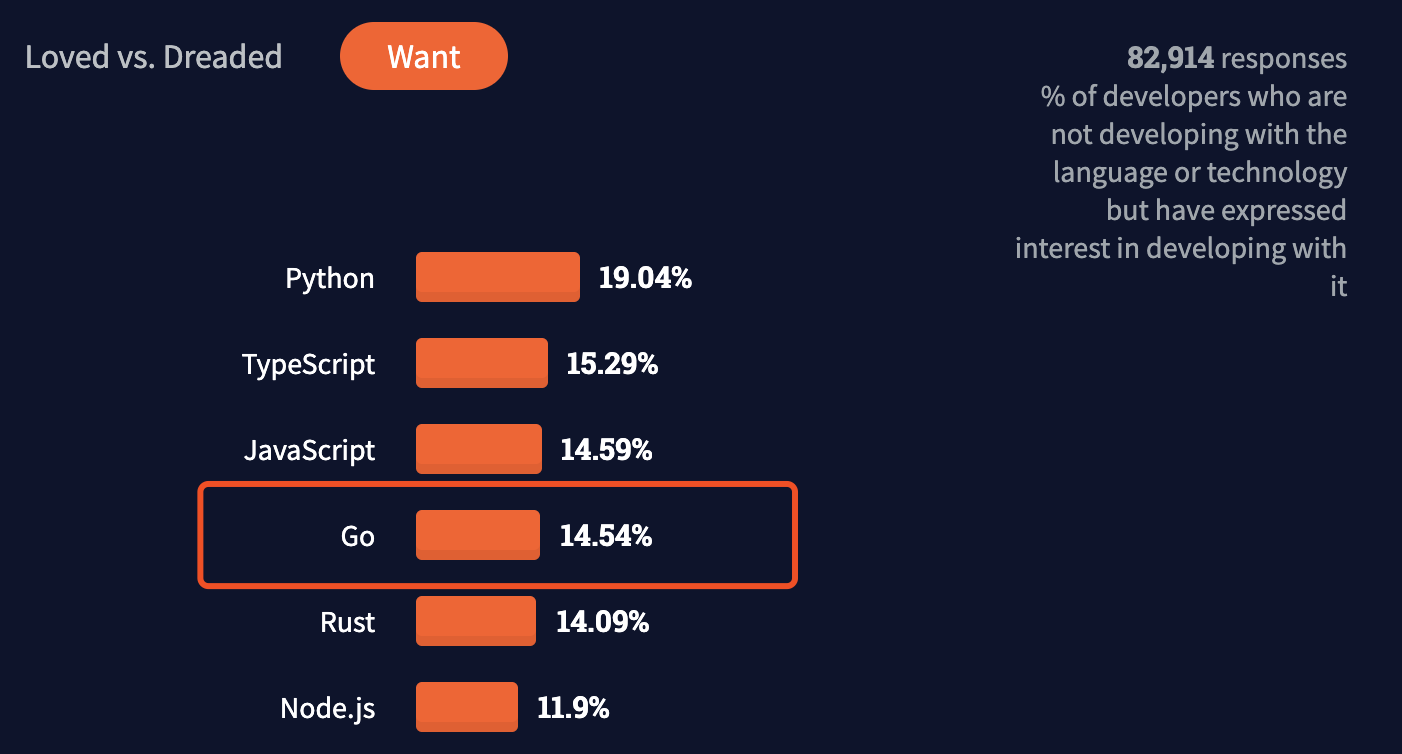
Task: Select the orange Want tab
Action: tap(424, 56)
